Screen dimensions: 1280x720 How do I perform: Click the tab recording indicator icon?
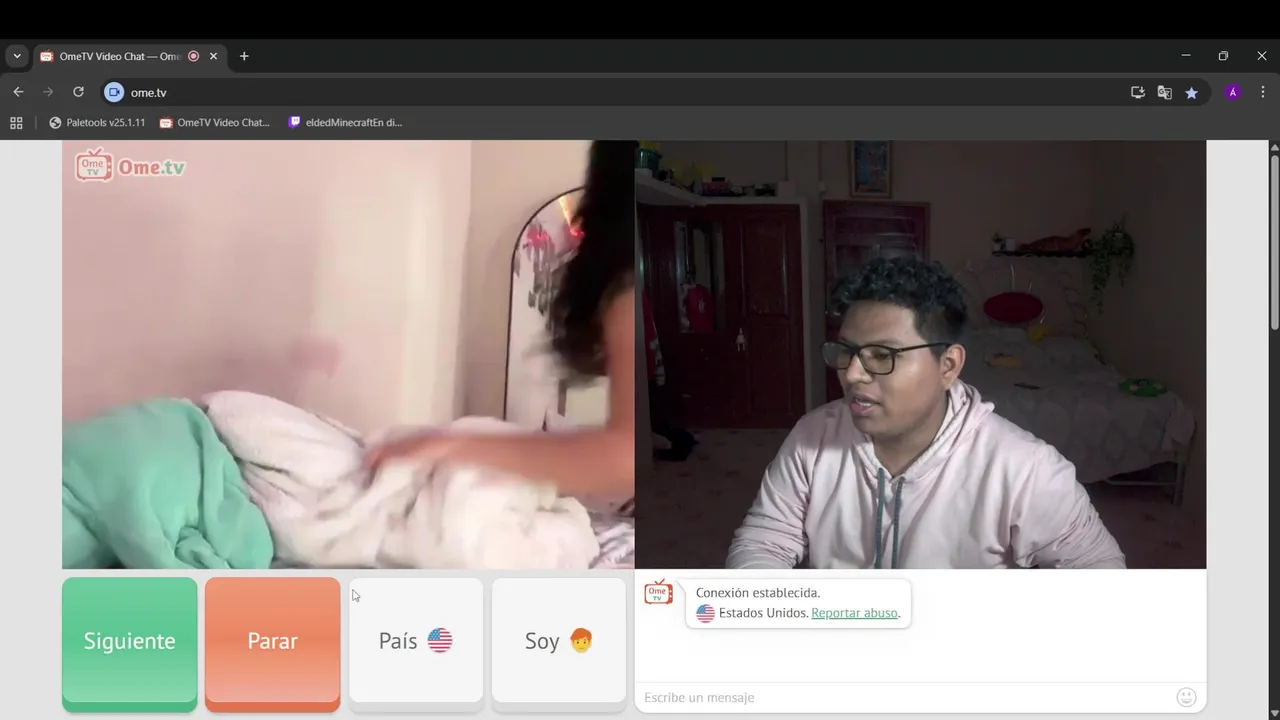[x=193, y=56]
